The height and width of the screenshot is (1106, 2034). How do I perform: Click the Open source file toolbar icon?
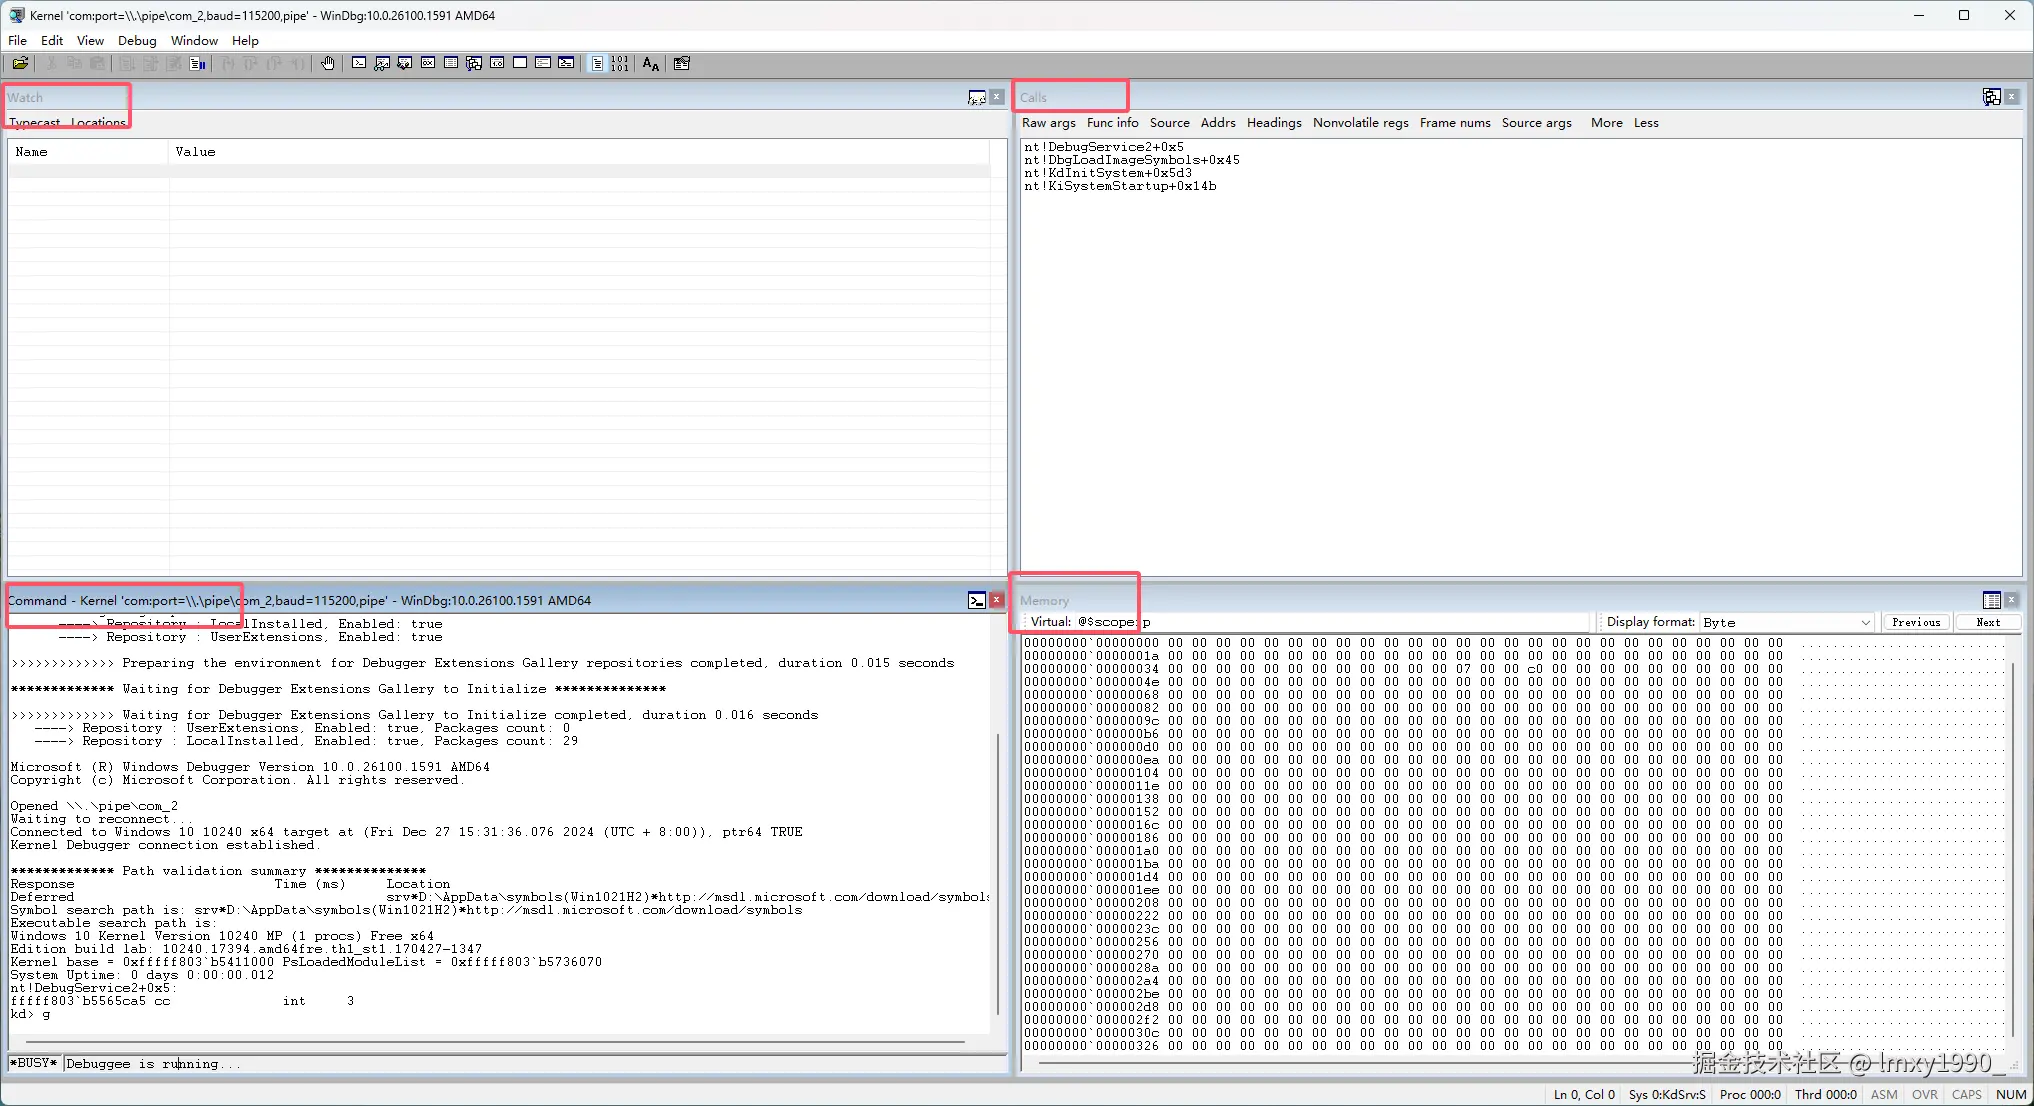tap(20, 63)
